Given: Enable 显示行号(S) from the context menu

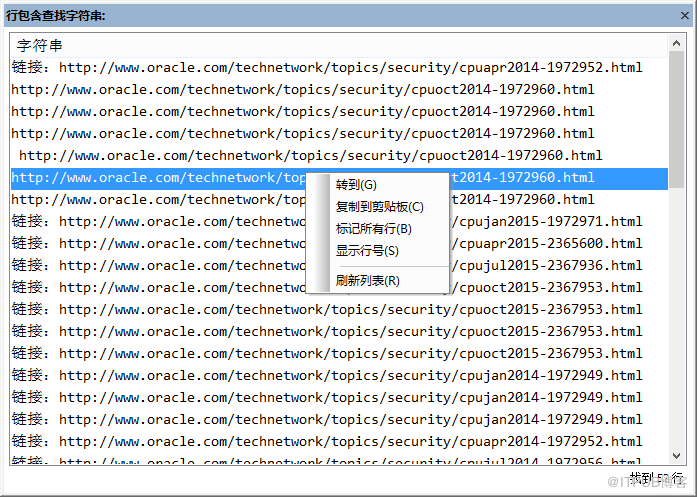Looking at the screenshot, I should [x=378, y=251].
